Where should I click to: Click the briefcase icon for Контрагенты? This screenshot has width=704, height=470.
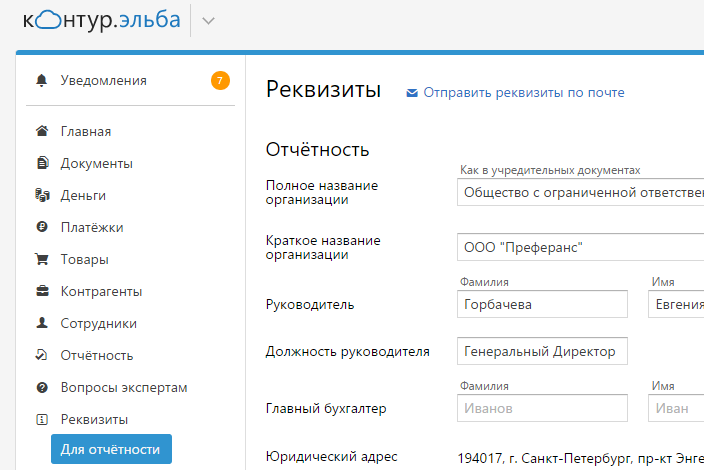42,291
